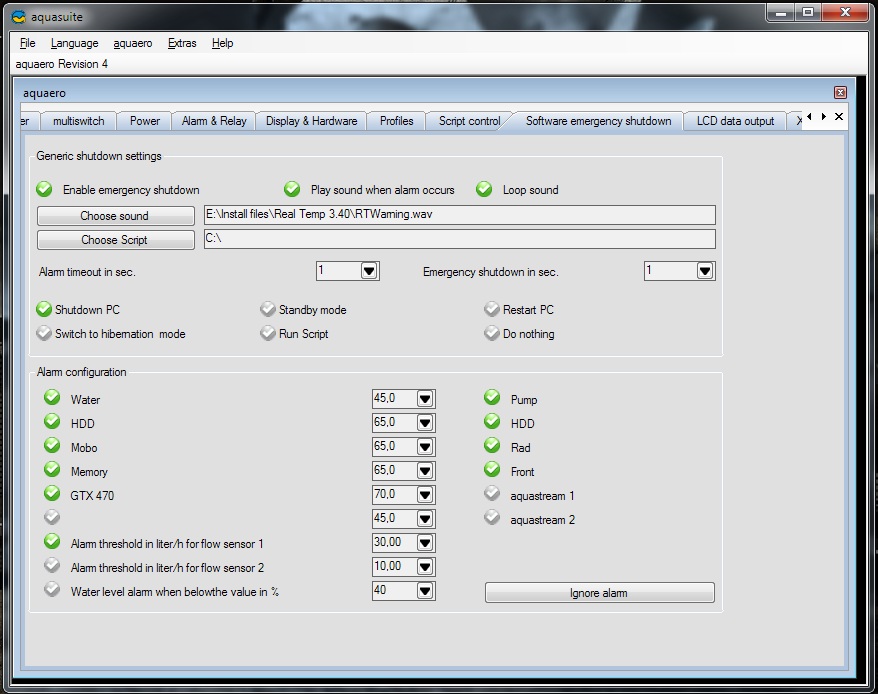Toggle Loop sound option
Screen dimensions: 878x694
pos(484,189)
